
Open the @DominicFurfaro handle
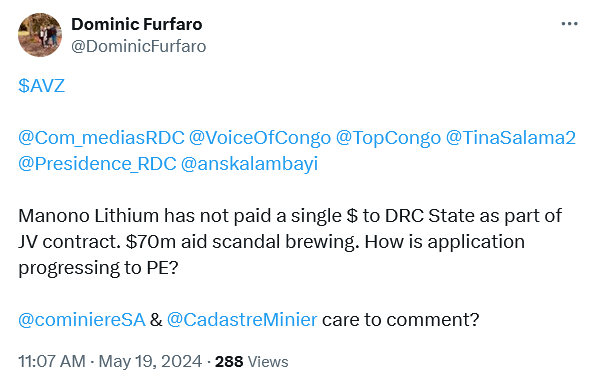point(138,47)
